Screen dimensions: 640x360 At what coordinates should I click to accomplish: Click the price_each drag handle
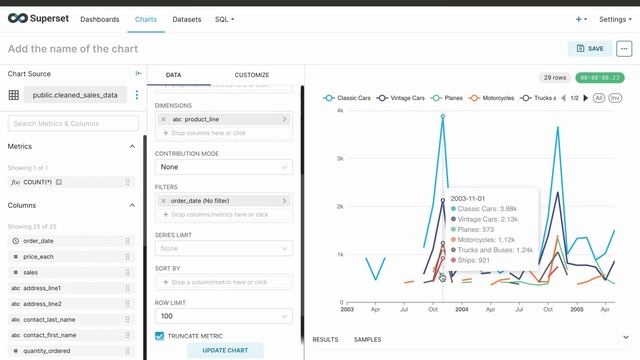coord(127,257)
